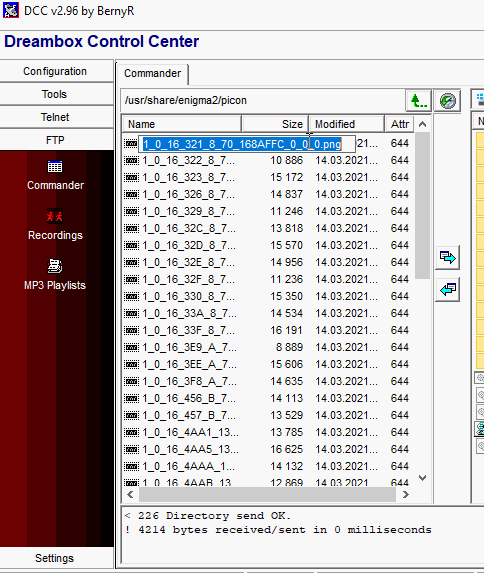Click the size value 14 132

click(287, 466)
